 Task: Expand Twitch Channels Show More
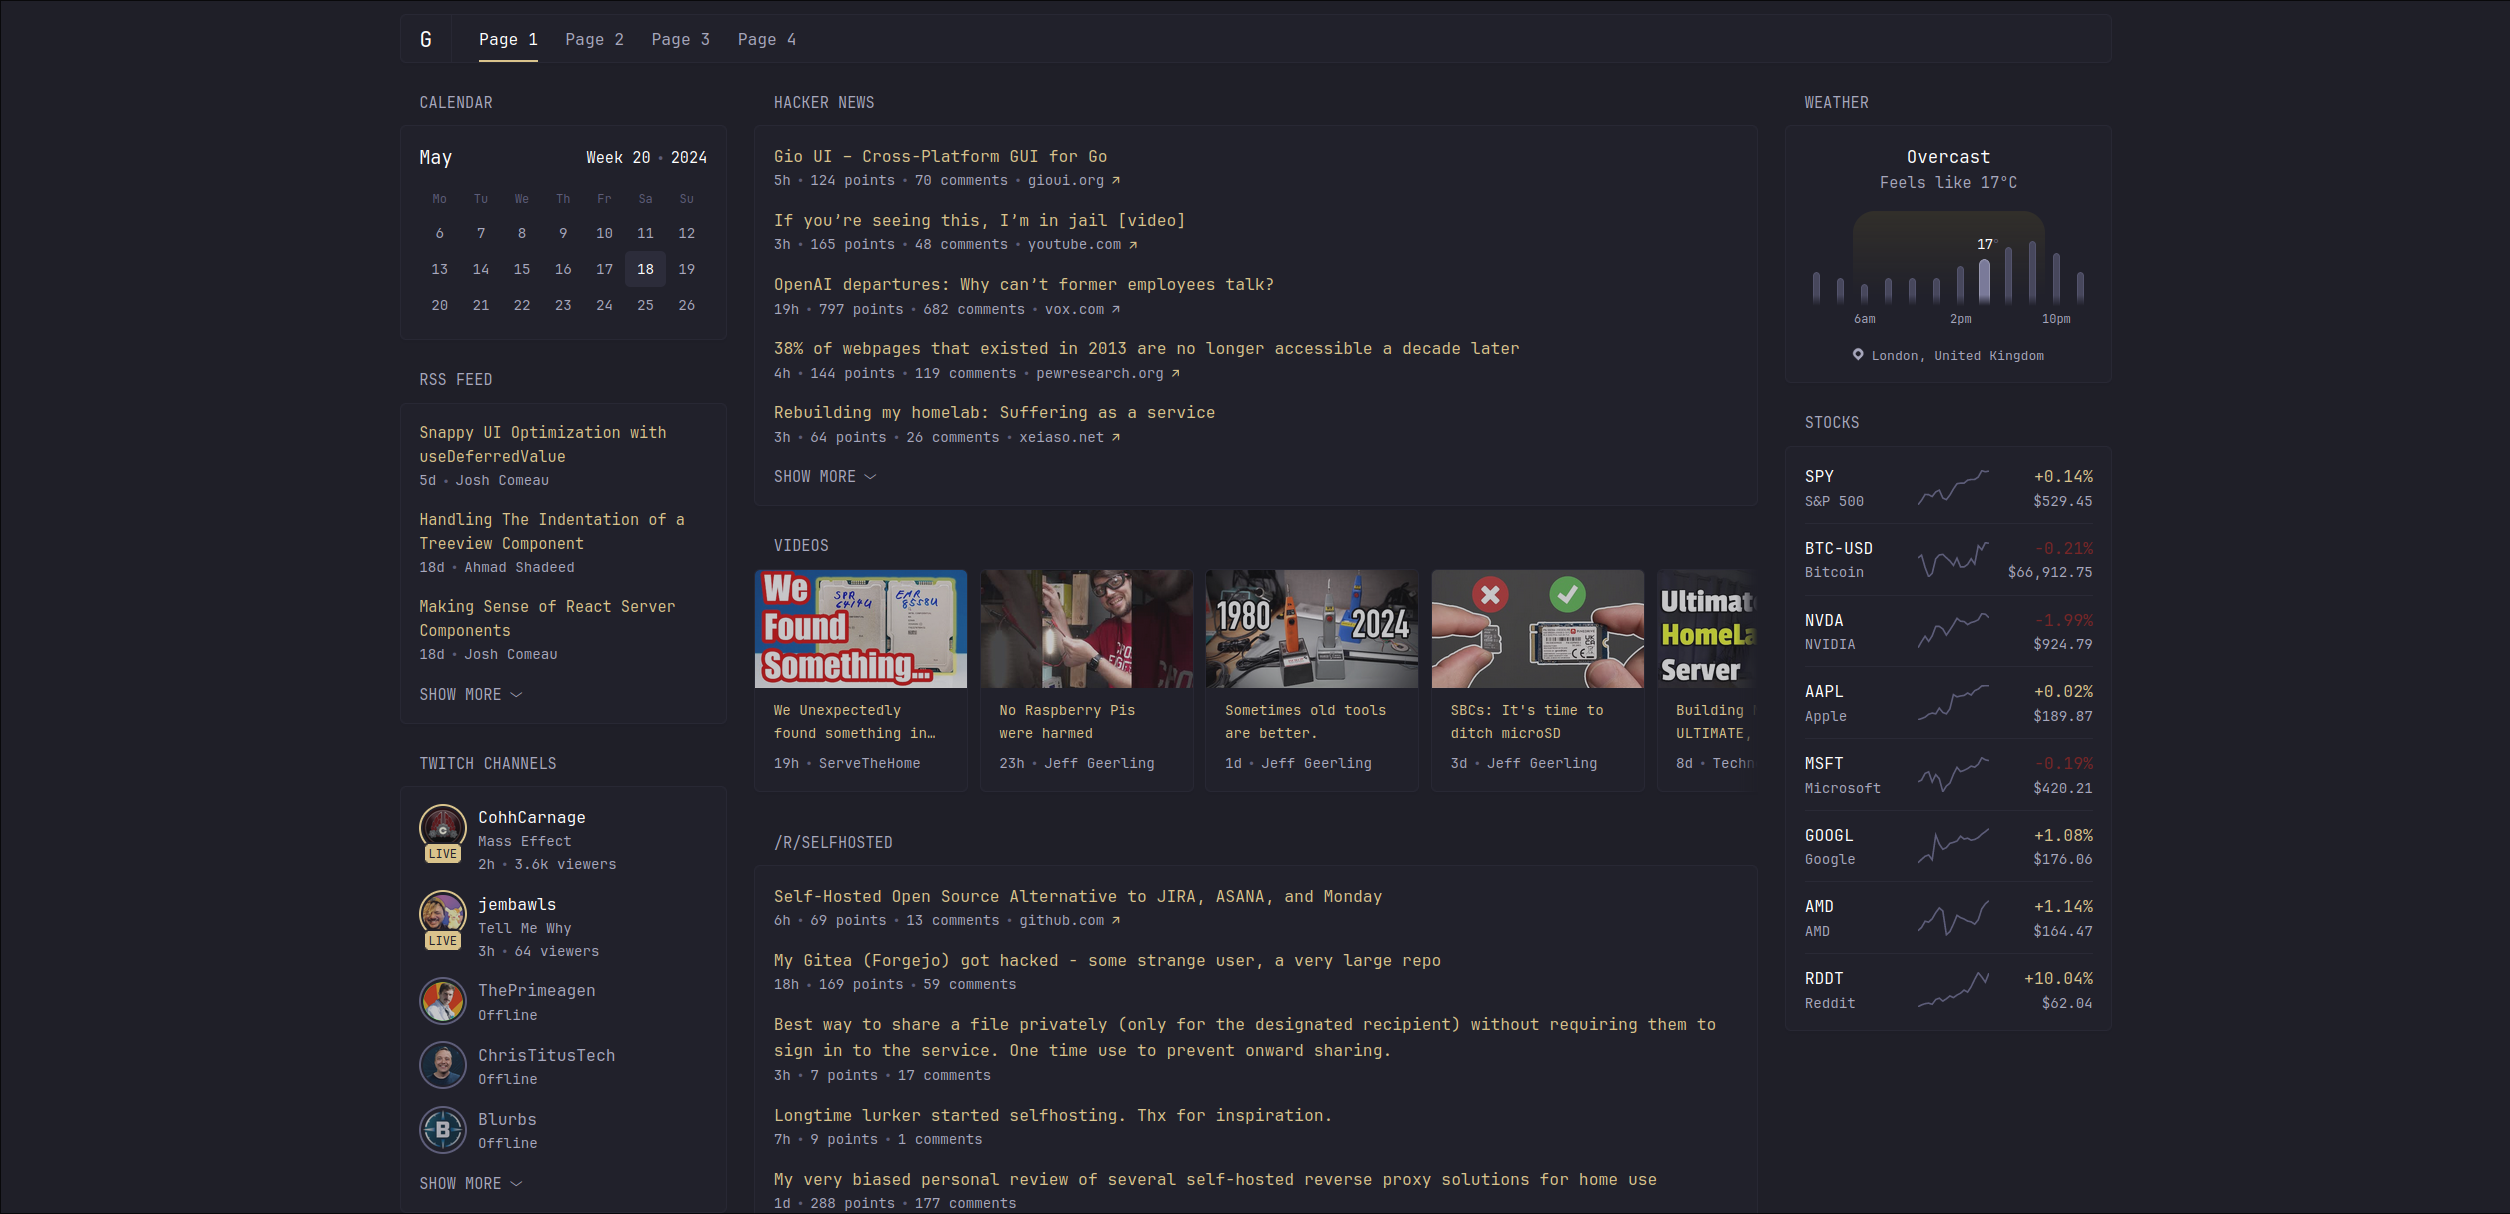470,1183
